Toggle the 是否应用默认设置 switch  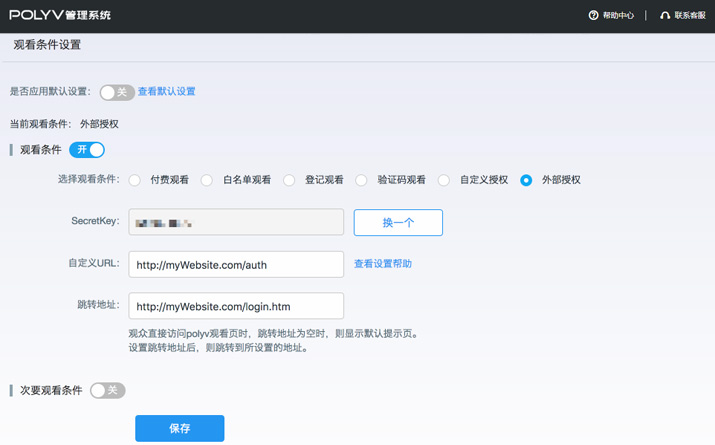click(x=116, y=92)
